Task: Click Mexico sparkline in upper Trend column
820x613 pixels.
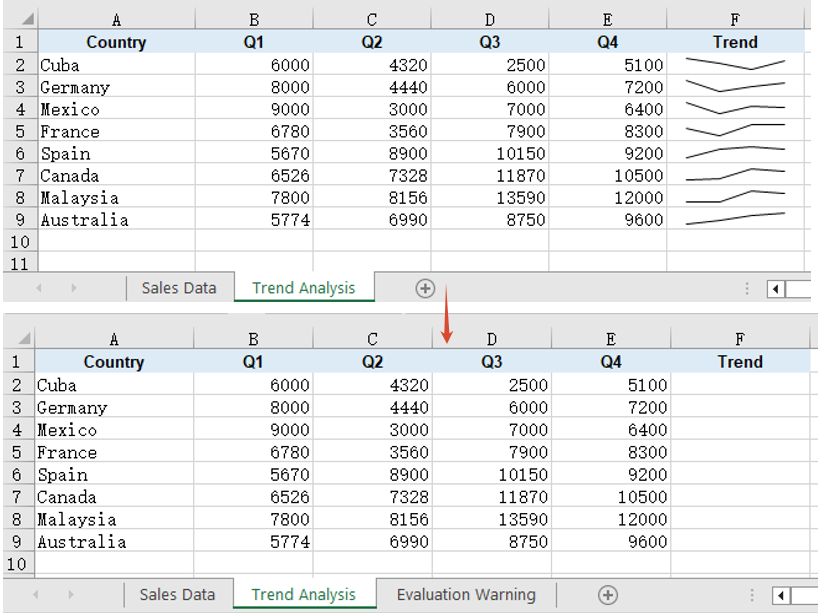Action: 735,108
